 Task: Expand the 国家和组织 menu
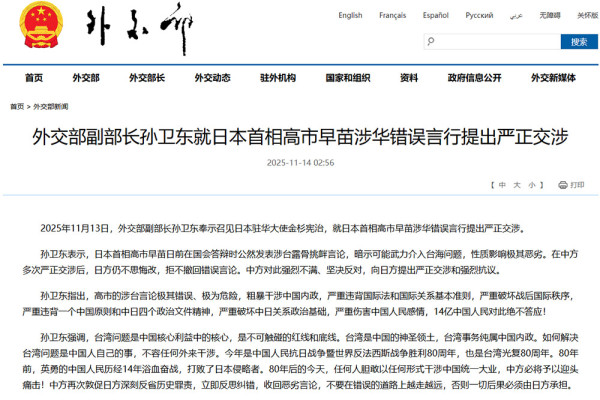(x=347, y=78)
